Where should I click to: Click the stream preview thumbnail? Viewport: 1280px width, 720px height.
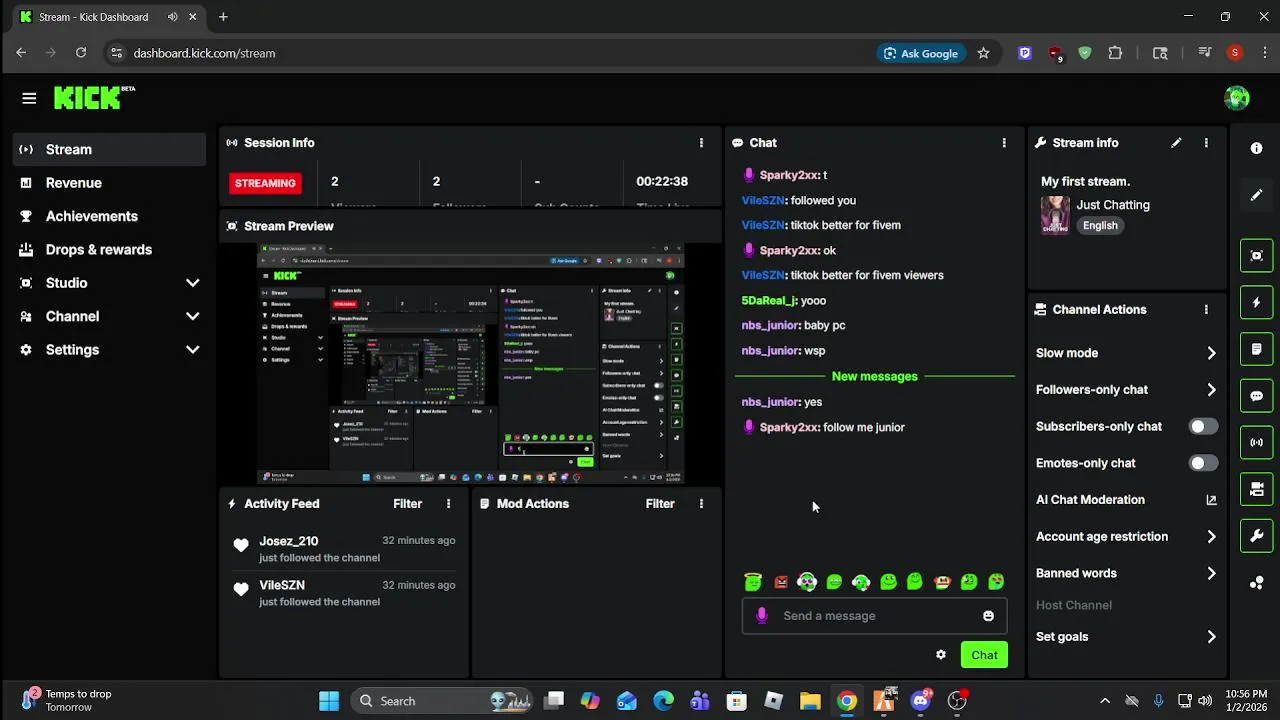tap(471, 364)
